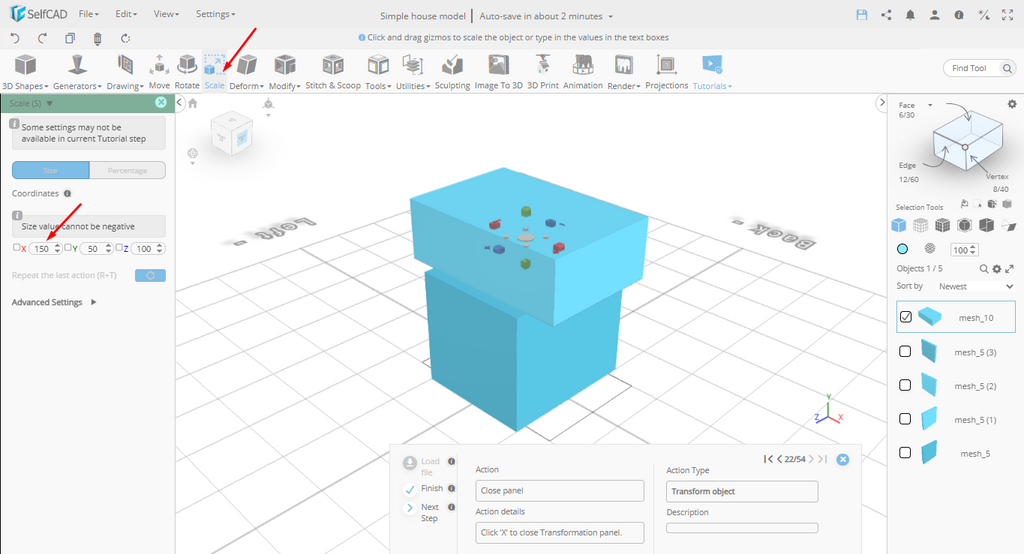Open the notifications bell
The image size is (1024, 554).
pyautogui.click(x=910, y=15)
